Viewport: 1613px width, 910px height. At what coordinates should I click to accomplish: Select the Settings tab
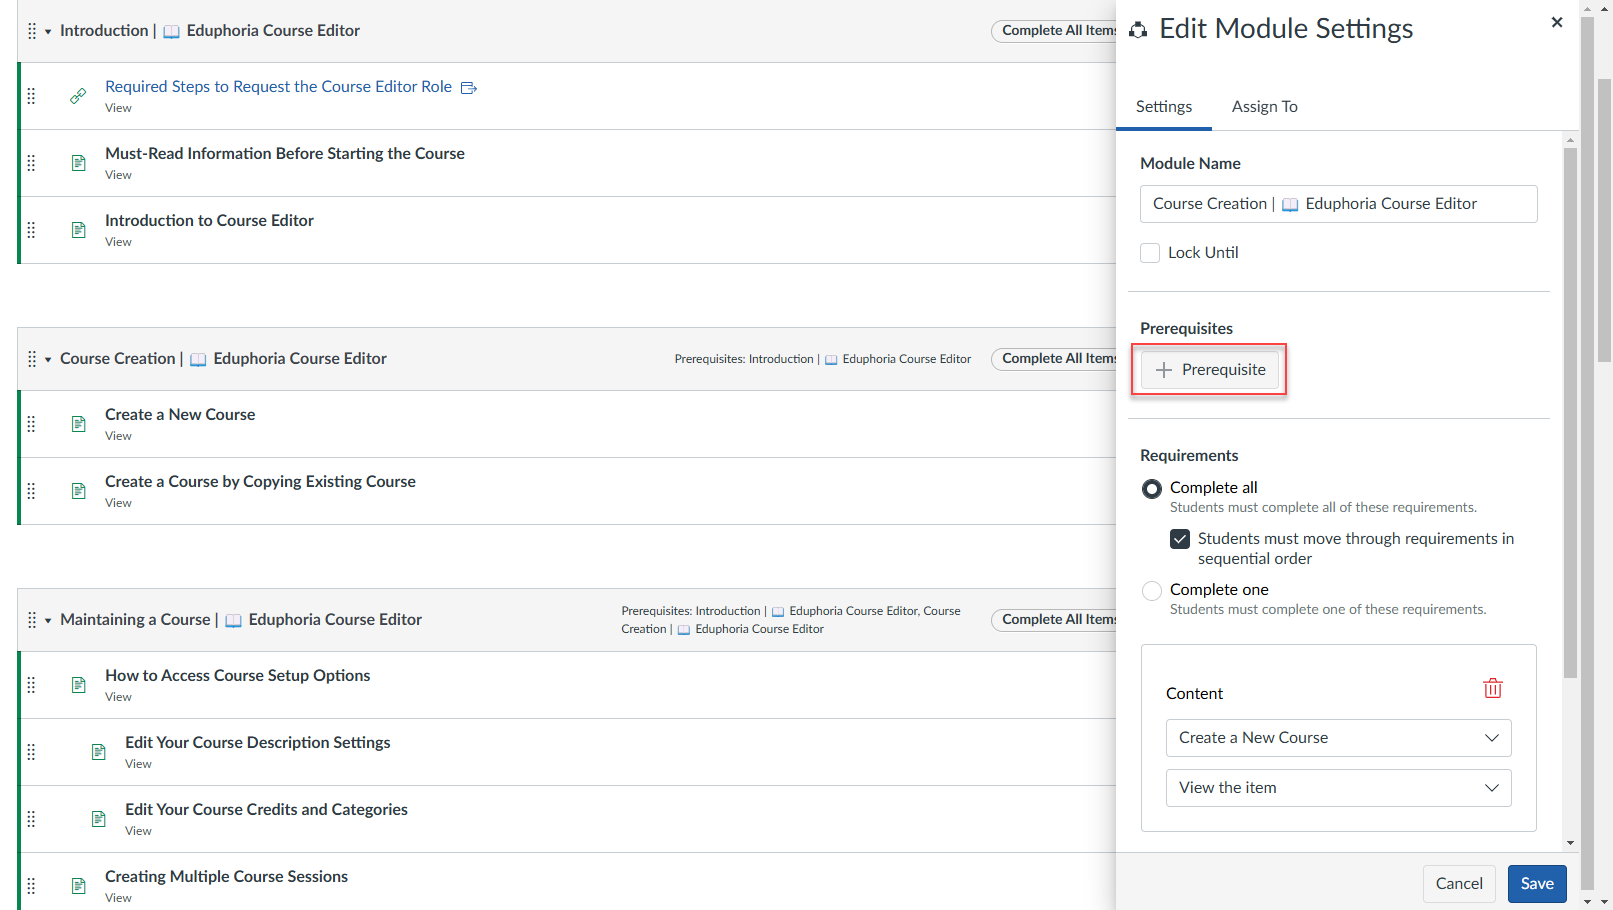coord(1163,106)
